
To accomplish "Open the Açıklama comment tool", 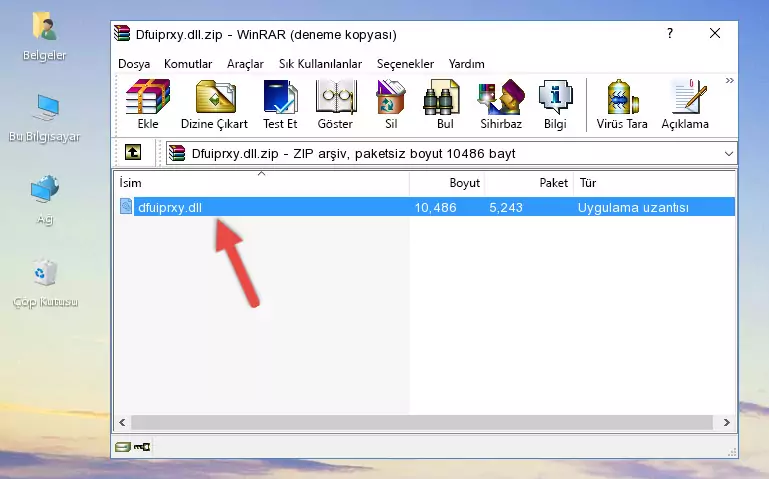I will [x=685, y=104].
